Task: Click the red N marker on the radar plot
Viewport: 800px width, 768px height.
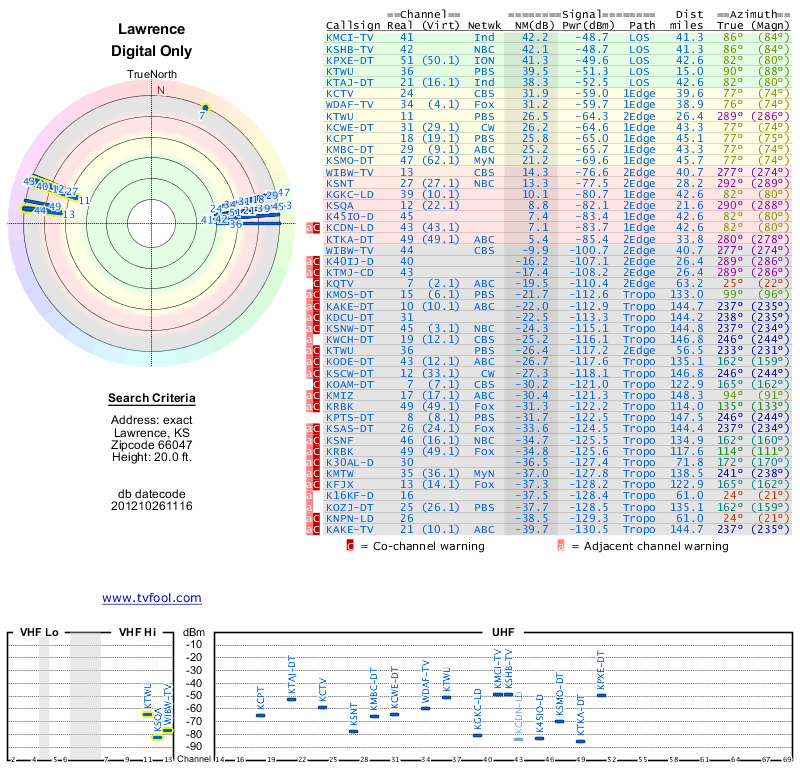Action: 161,90
